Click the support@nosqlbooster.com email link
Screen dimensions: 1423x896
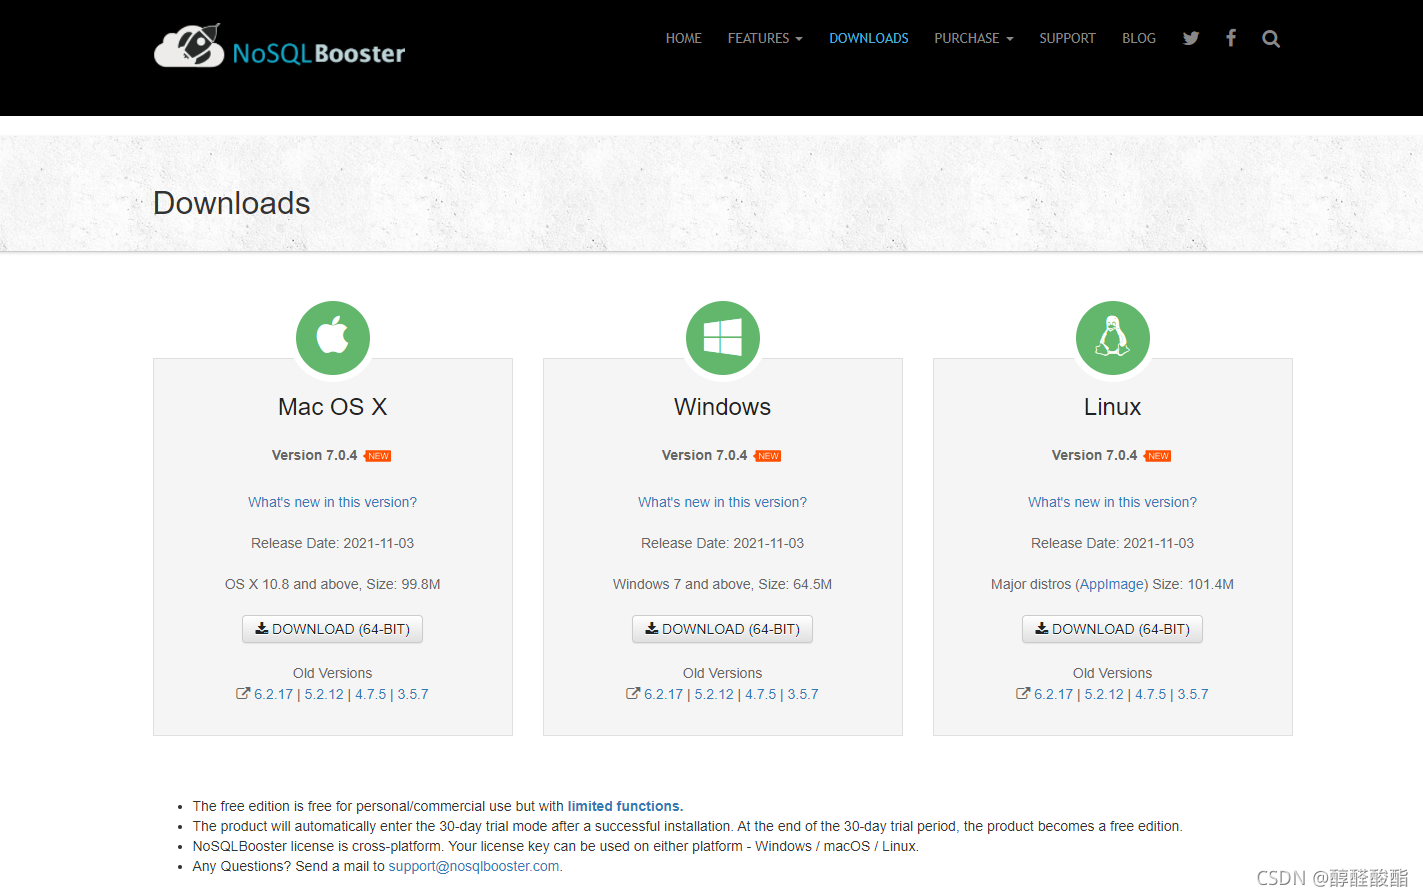[x=474, y=866]
